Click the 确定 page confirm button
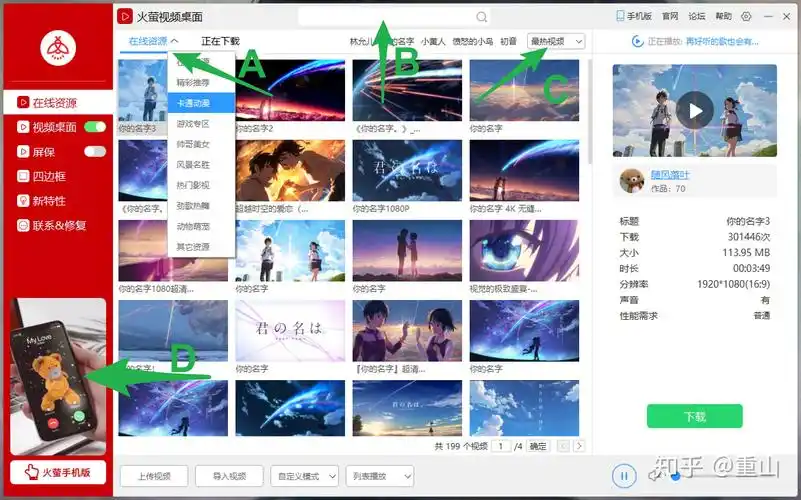 538,446
